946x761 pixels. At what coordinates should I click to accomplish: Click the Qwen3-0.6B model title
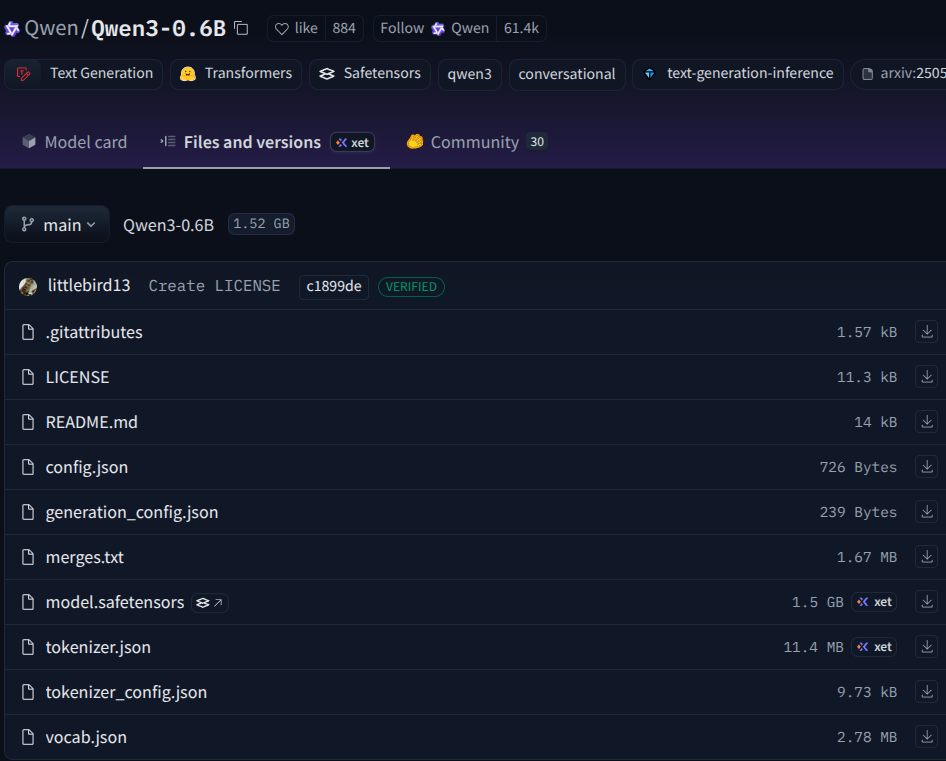(158, 28)
